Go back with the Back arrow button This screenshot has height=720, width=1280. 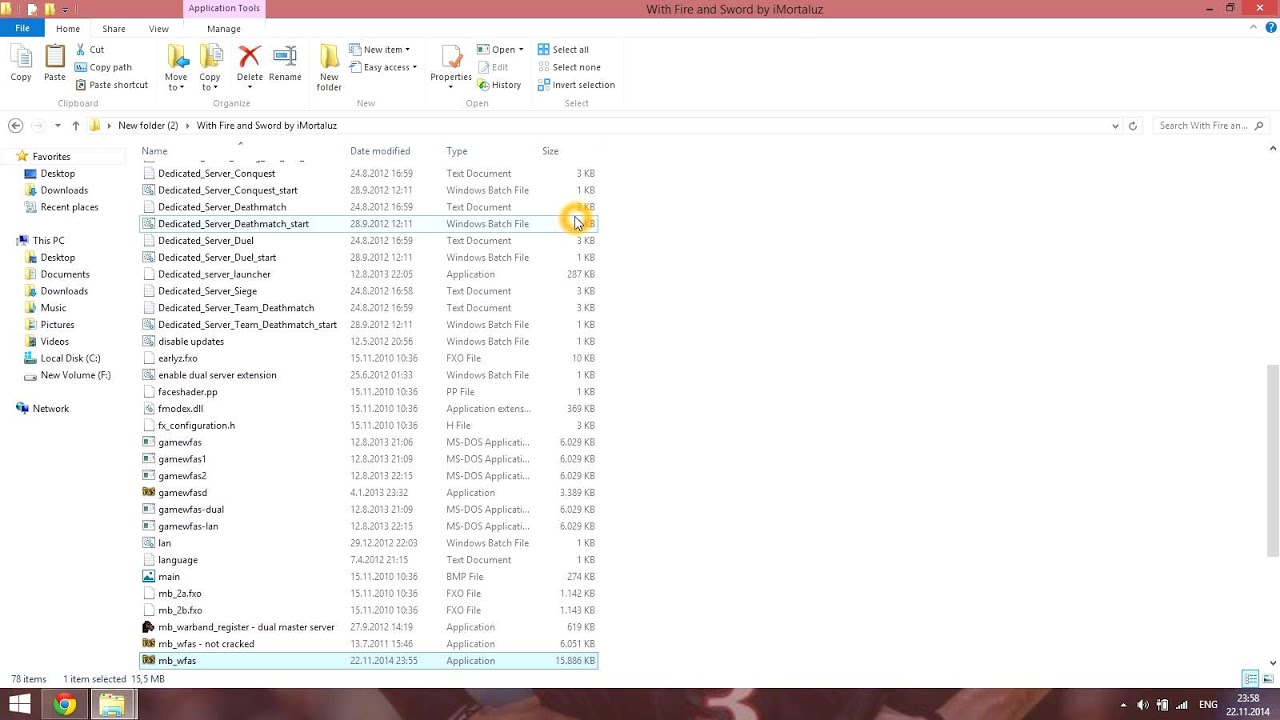15,126
